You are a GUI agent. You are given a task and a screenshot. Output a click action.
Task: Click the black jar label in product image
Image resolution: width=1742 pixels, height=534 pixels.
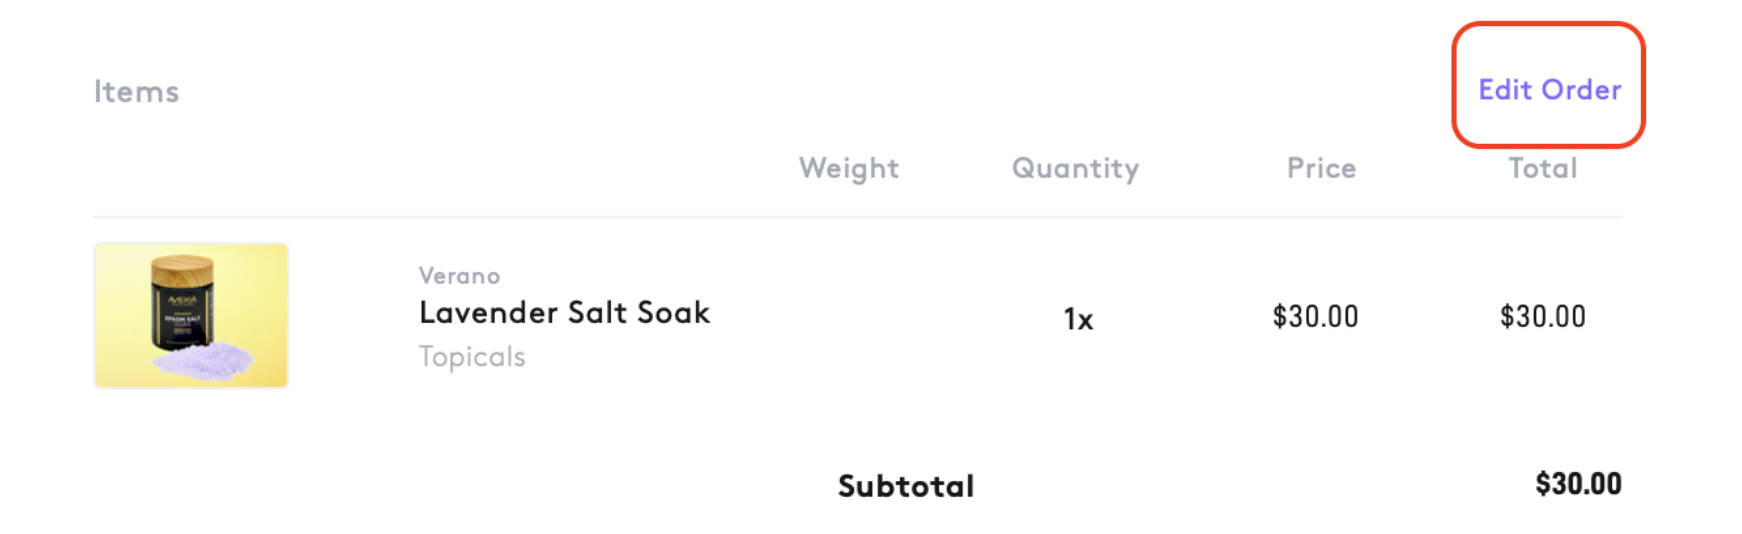tap(183, 313)
